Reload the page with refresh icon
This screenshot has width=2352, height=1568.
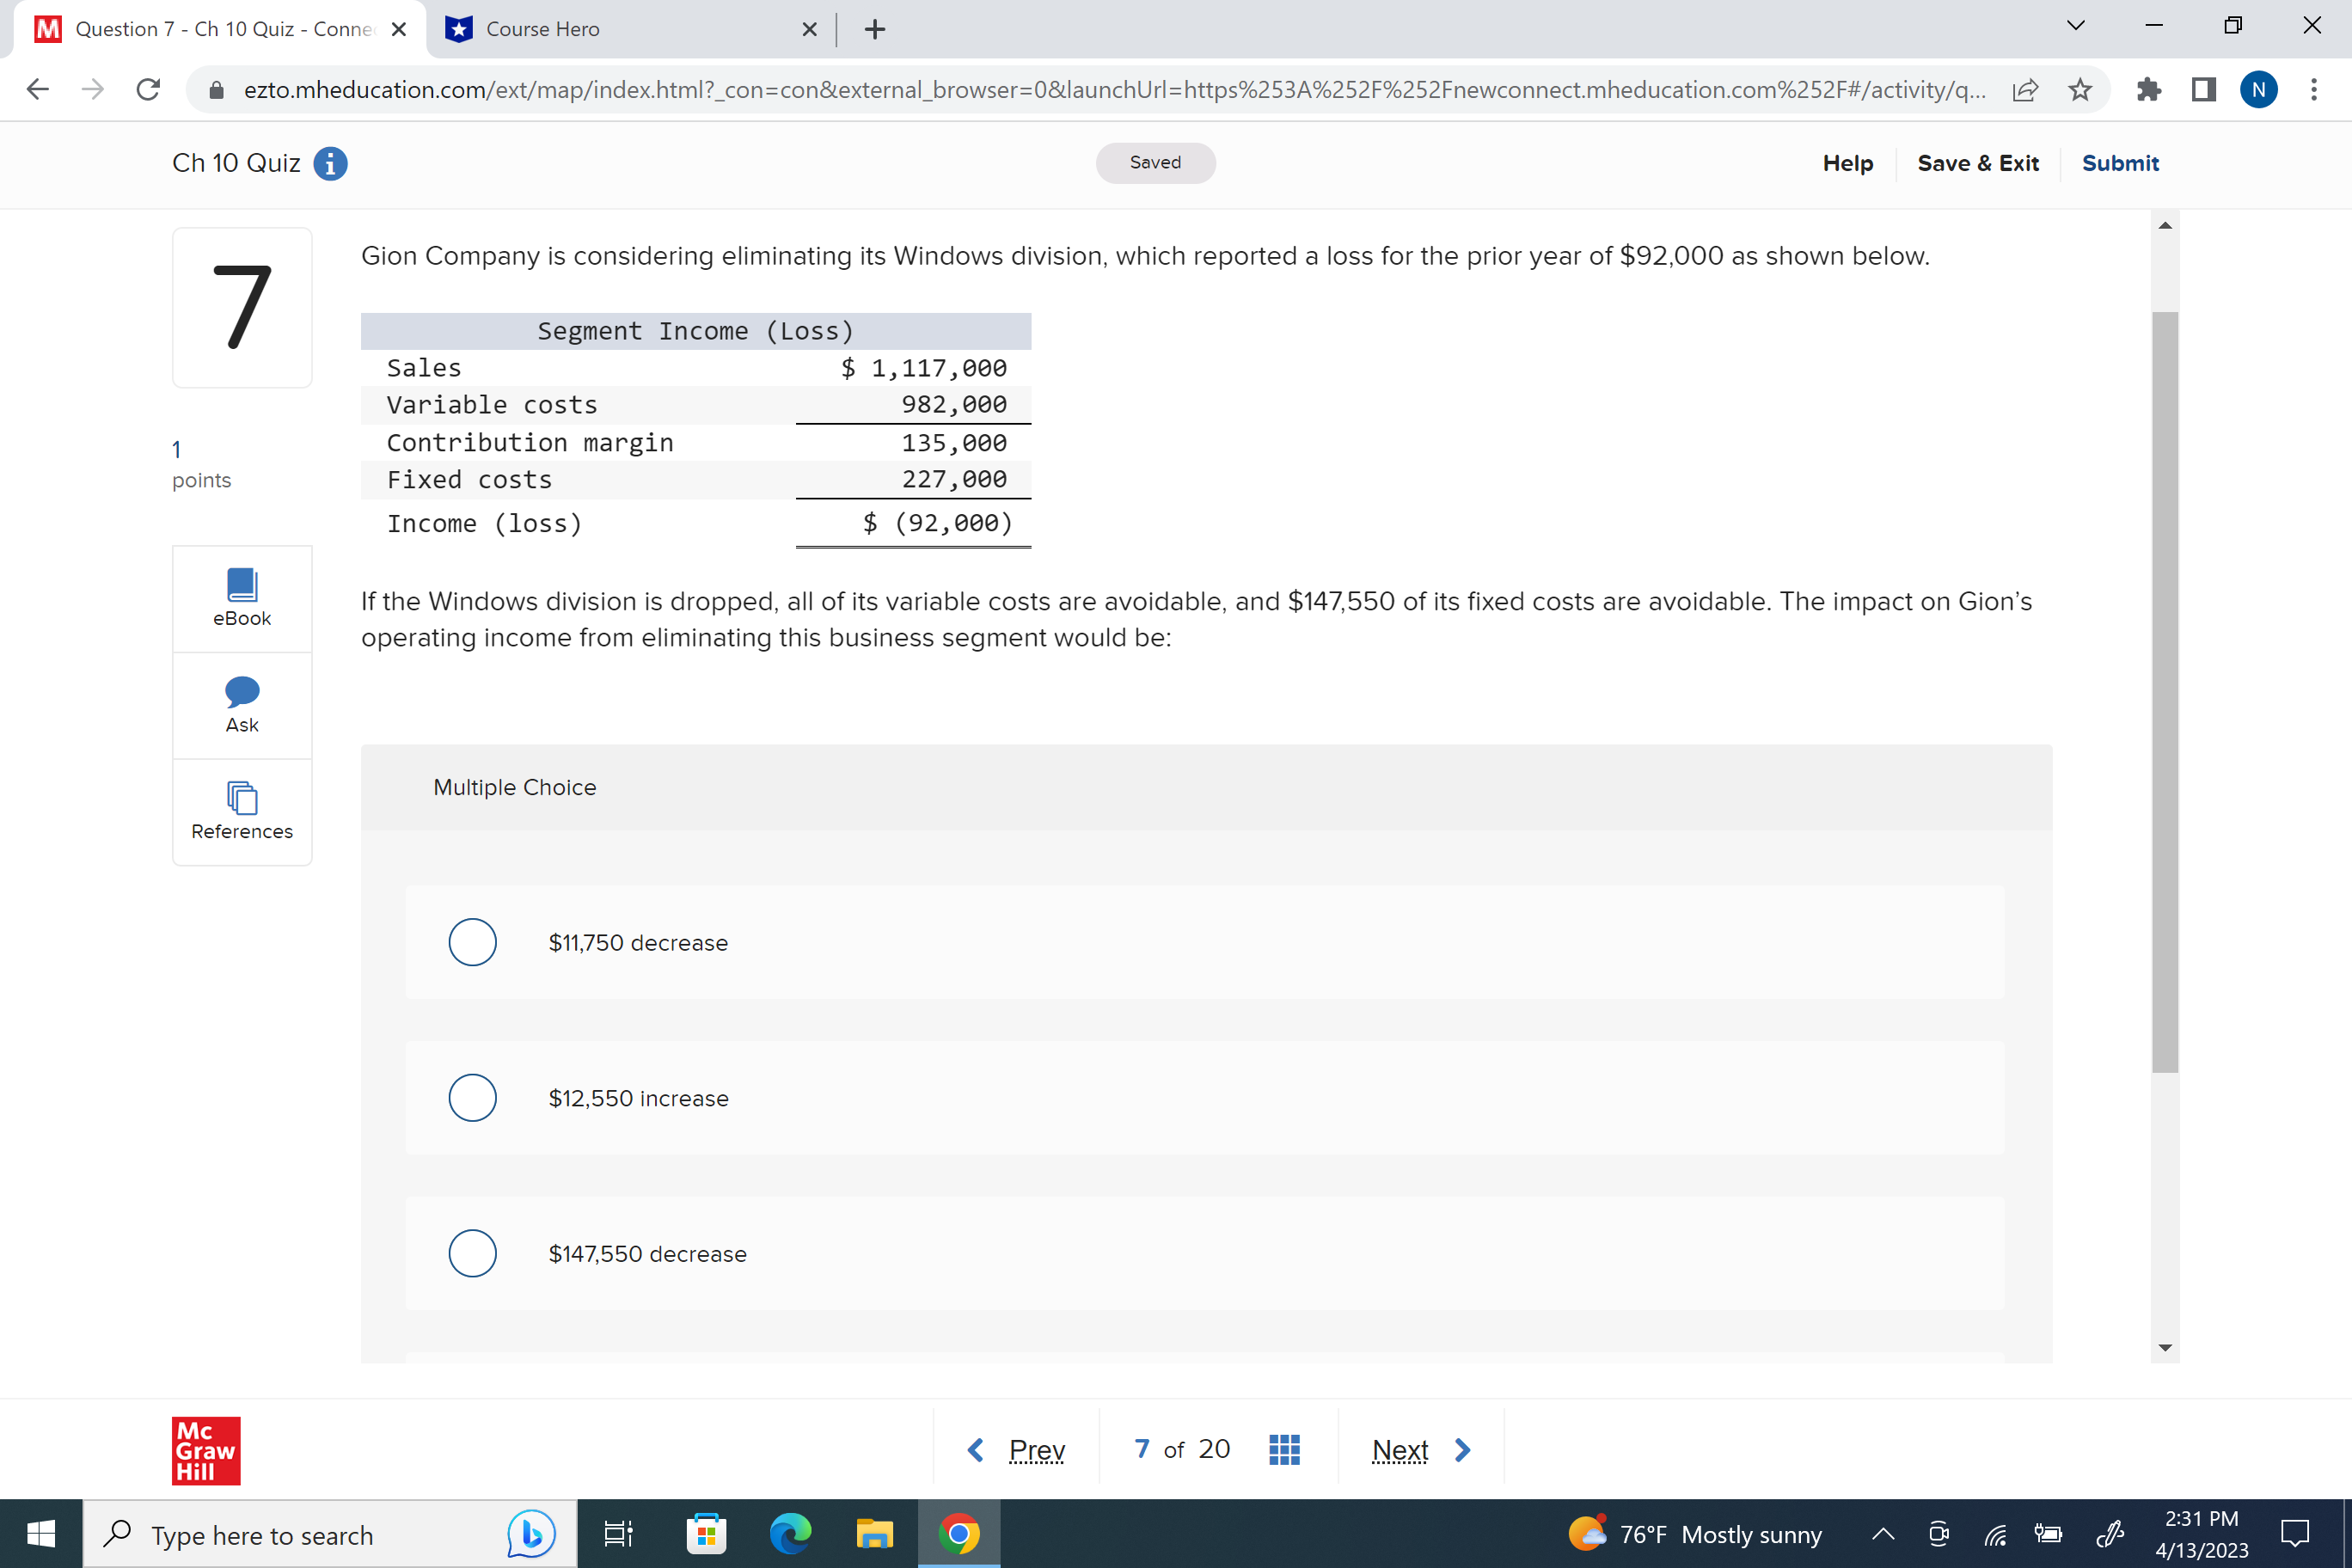click(148, 90)
